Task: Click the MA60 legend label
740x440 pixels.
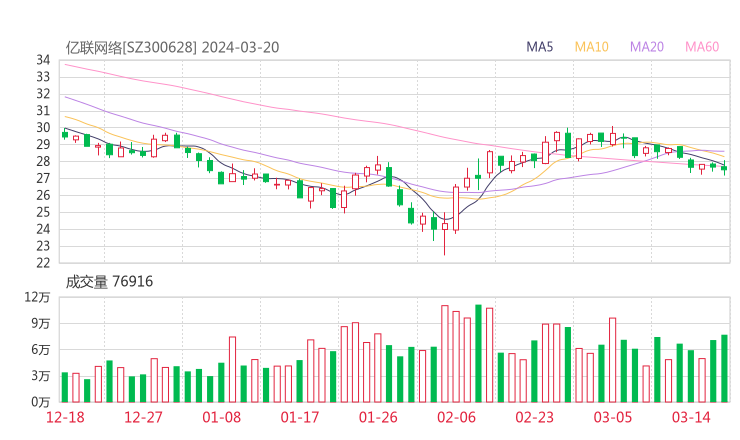Action: pyautogui.click(x=702, y=47)
